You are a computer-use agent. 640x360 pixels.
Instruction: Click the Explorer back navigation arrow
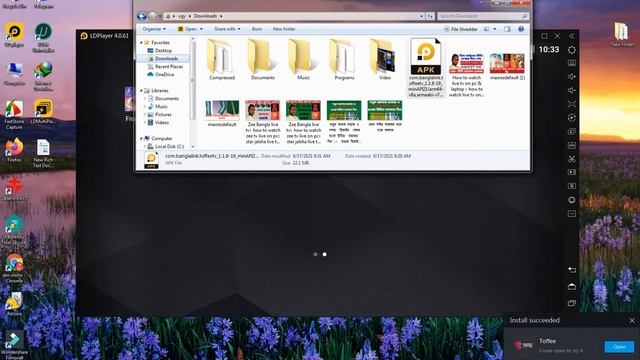[142, 16]
